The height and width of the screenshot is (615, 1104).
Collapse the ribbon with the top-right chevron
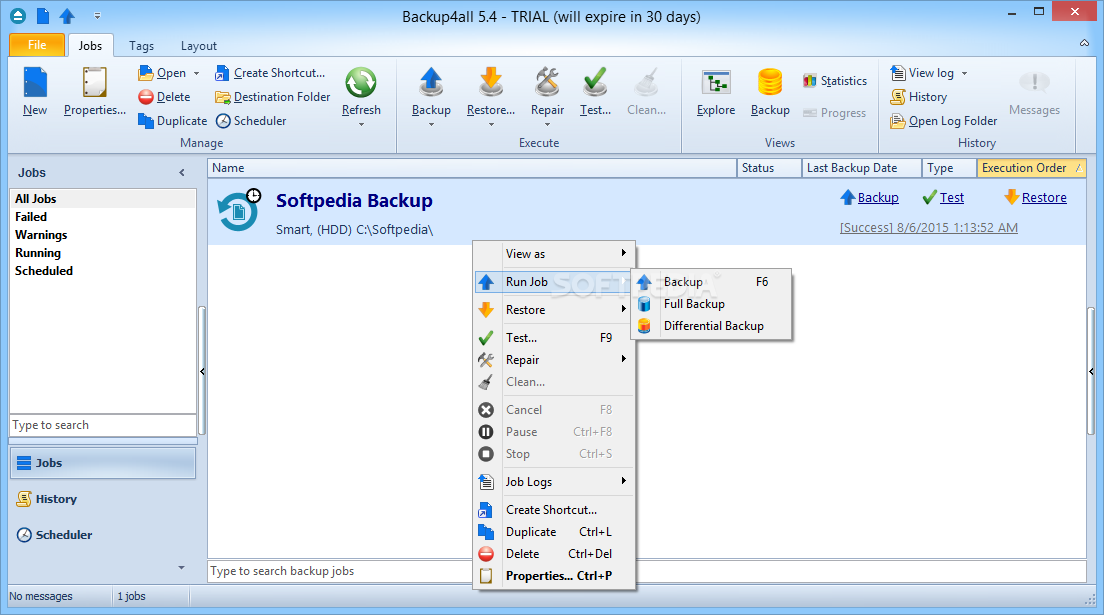click(1084, 44)
